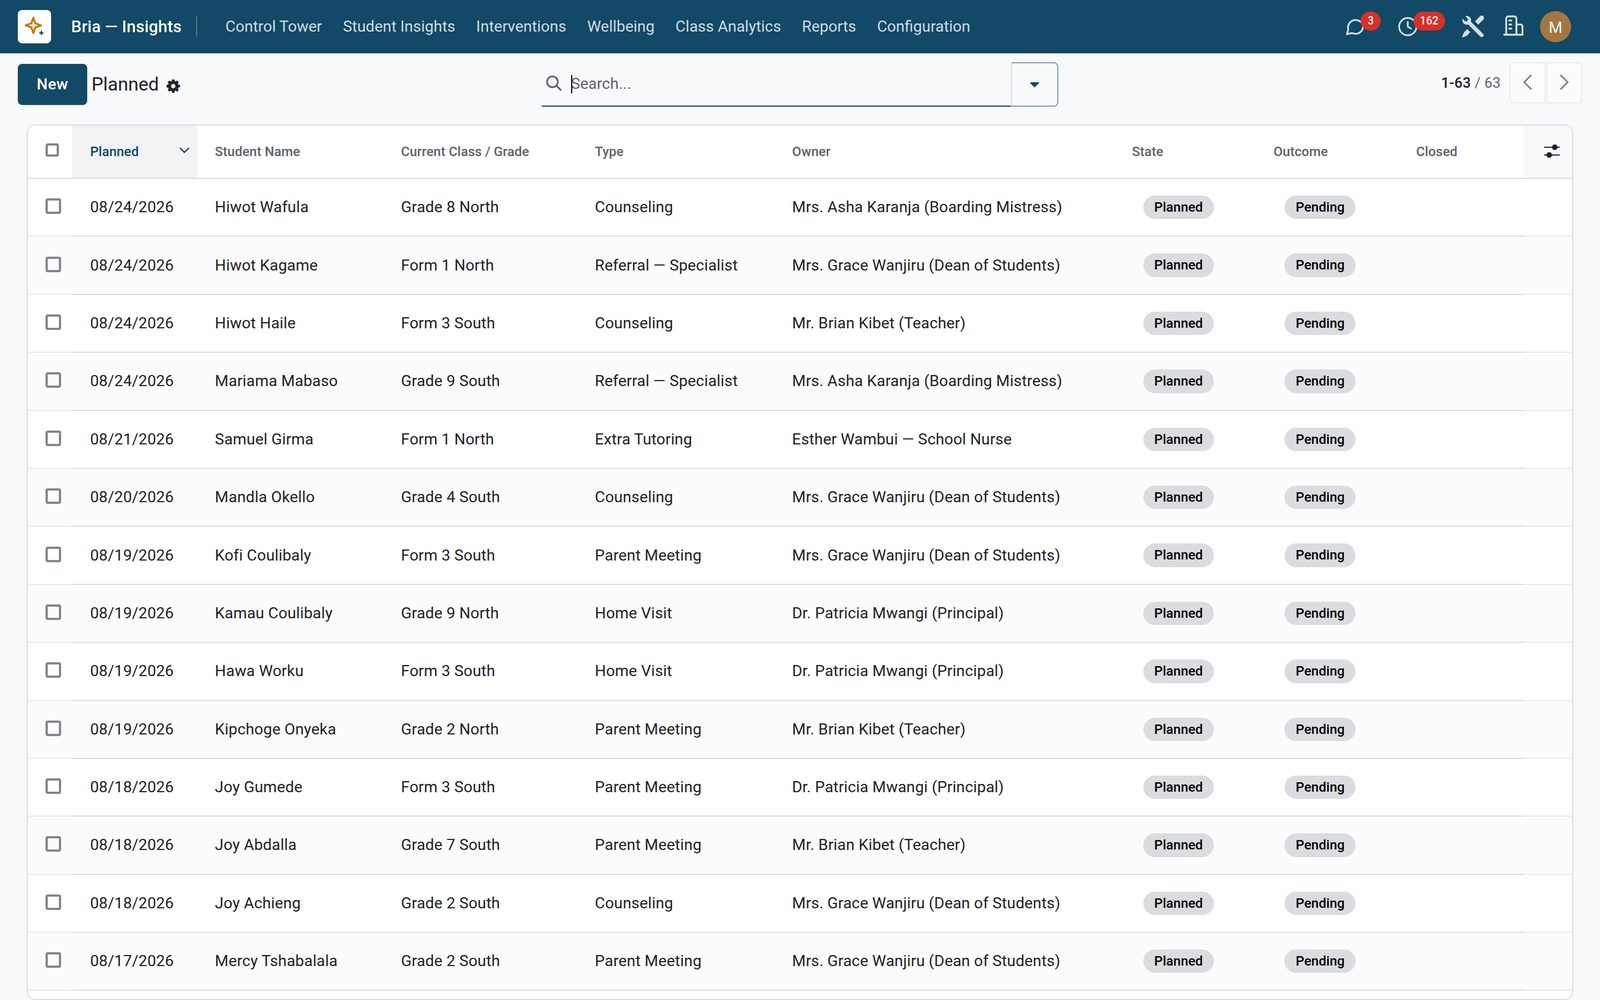Check the Hiwot Wafula row checkbox
Viewport: 1600px width, 1000px height.
53,206
